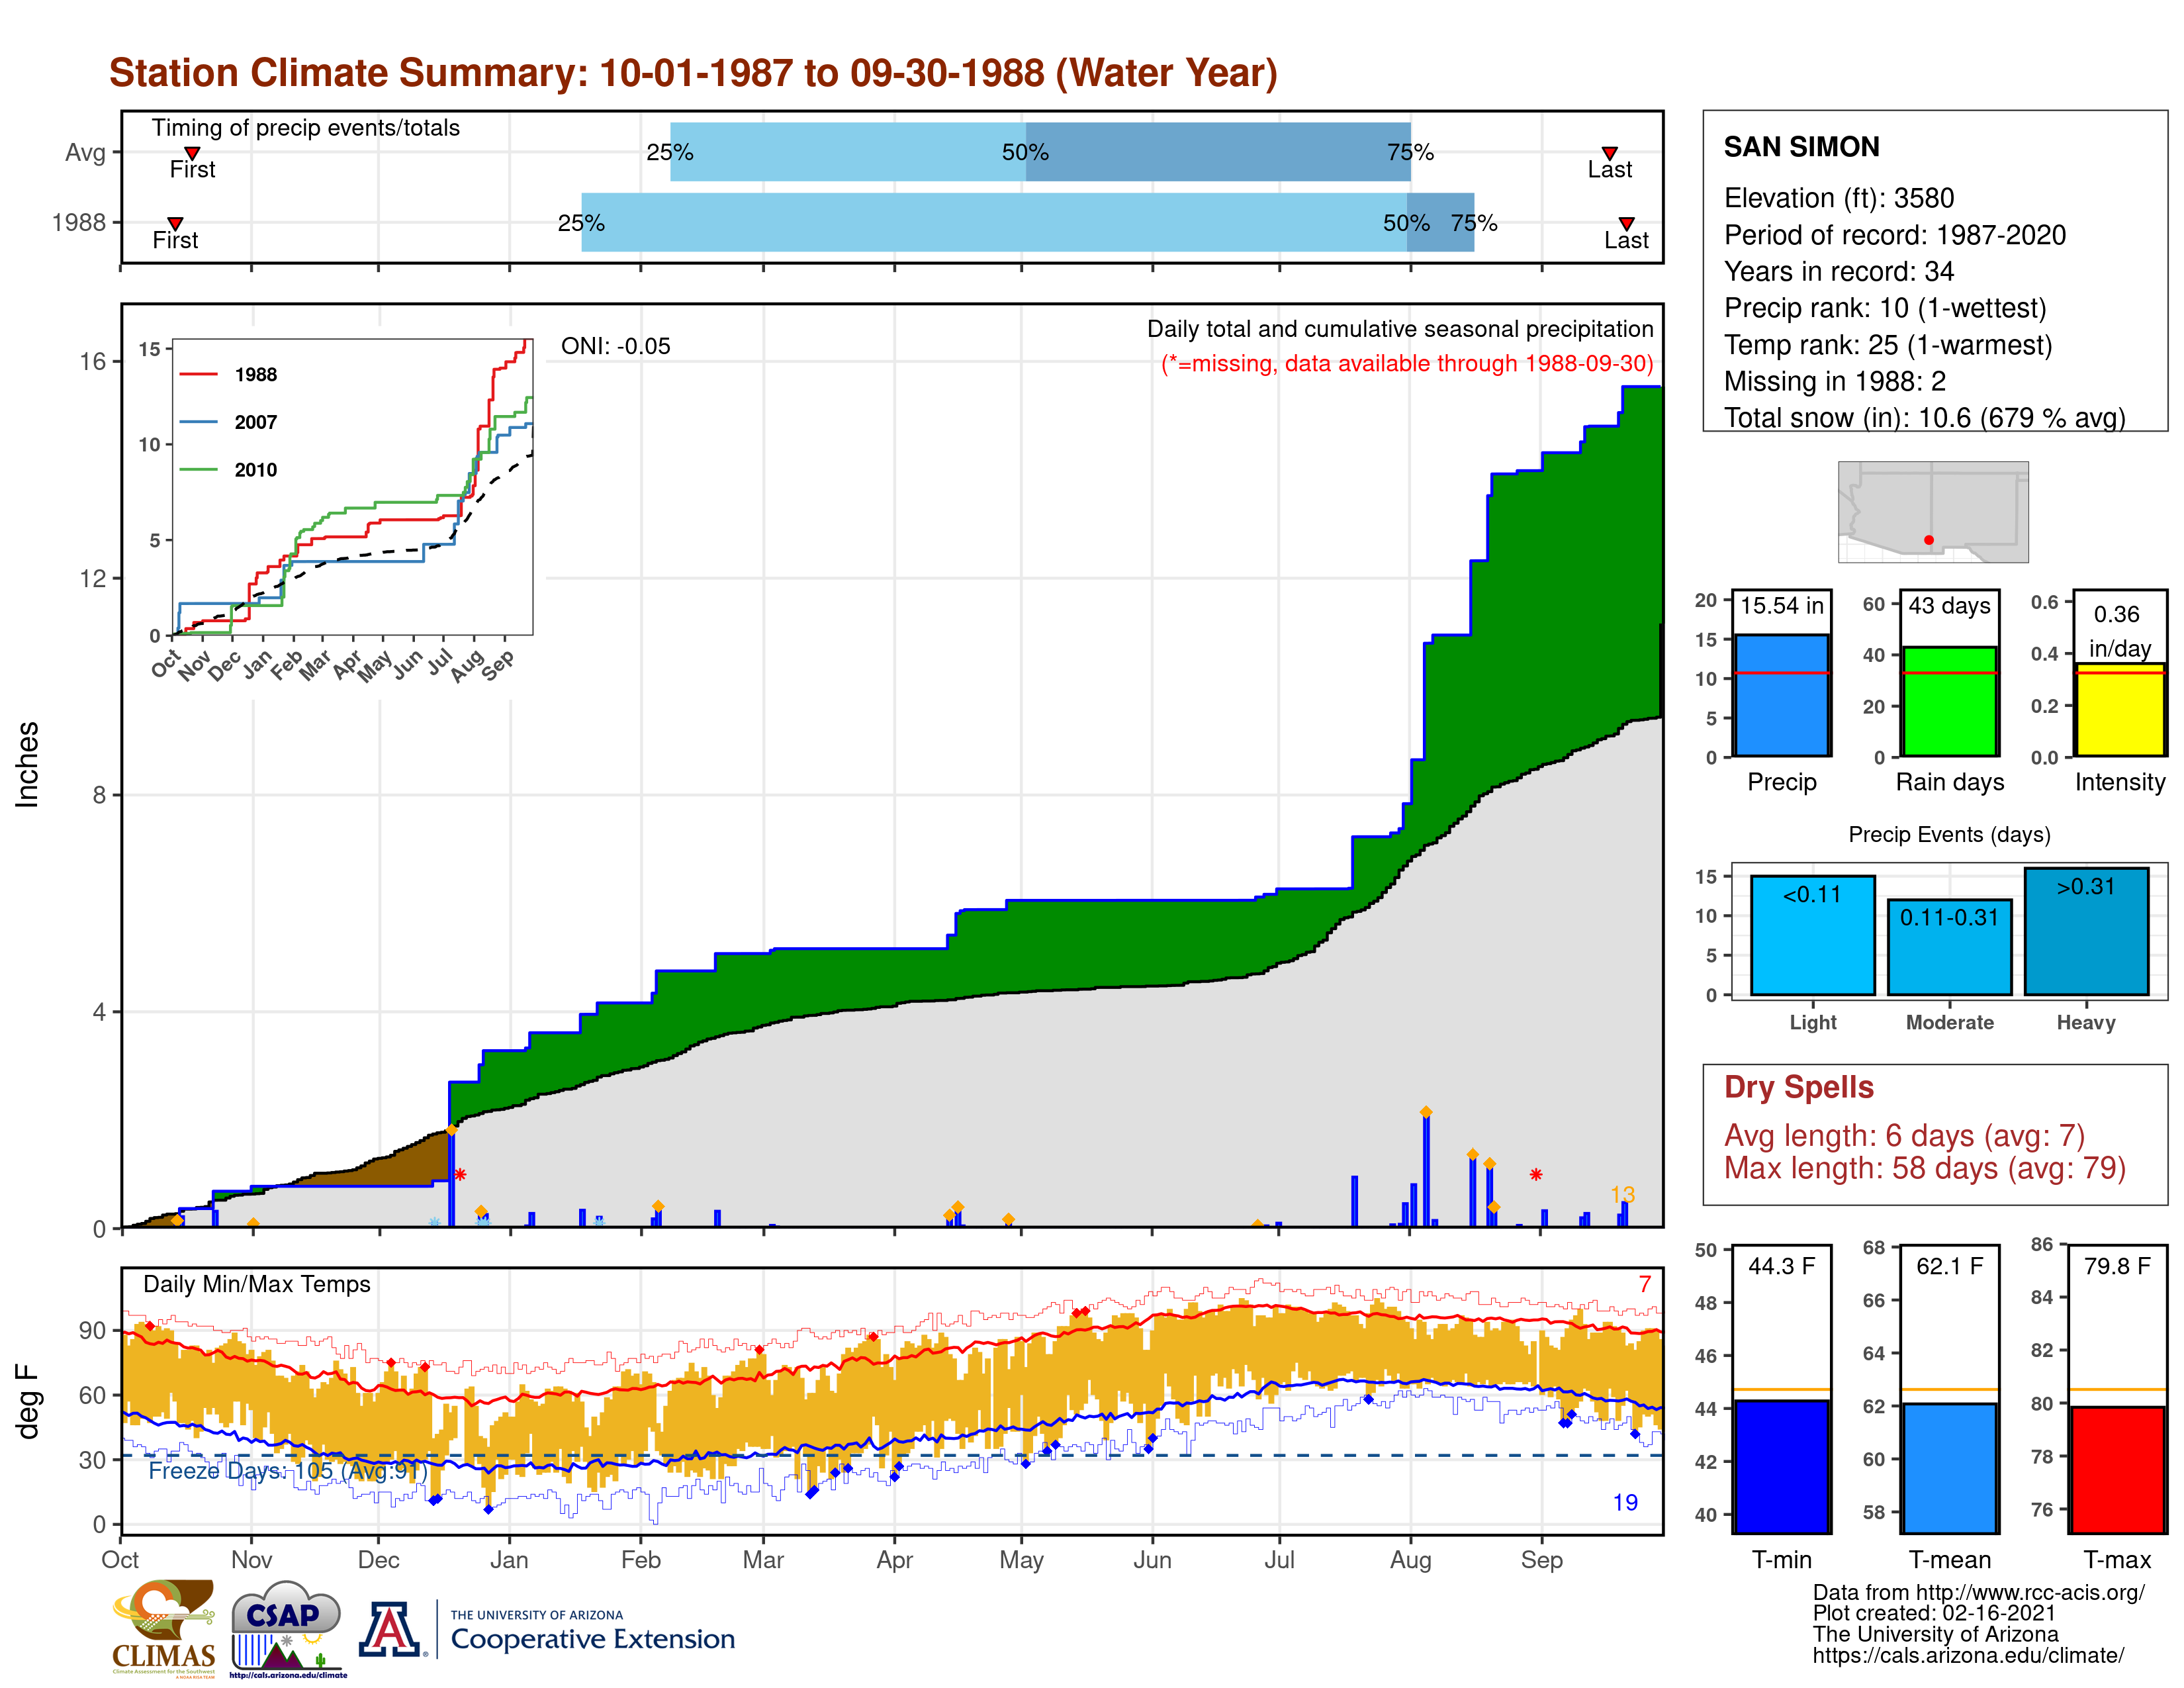Click the blue T-min bar

(1781, 1466)
